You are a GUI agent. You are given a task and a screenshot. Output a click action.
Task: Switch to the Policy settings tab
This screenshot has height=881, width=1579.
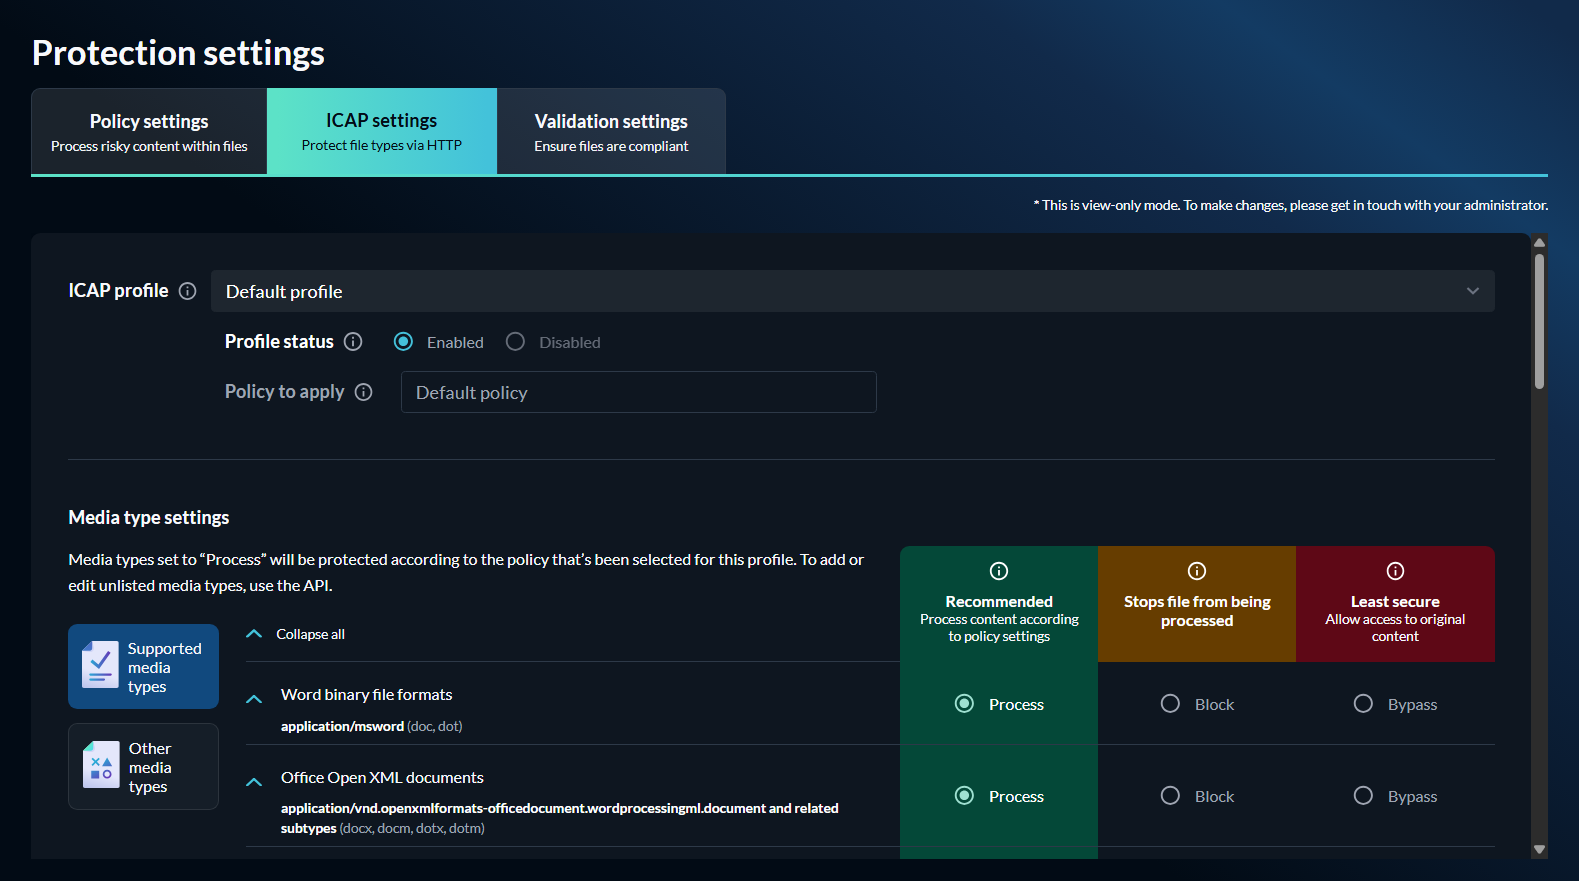[149, 132]
